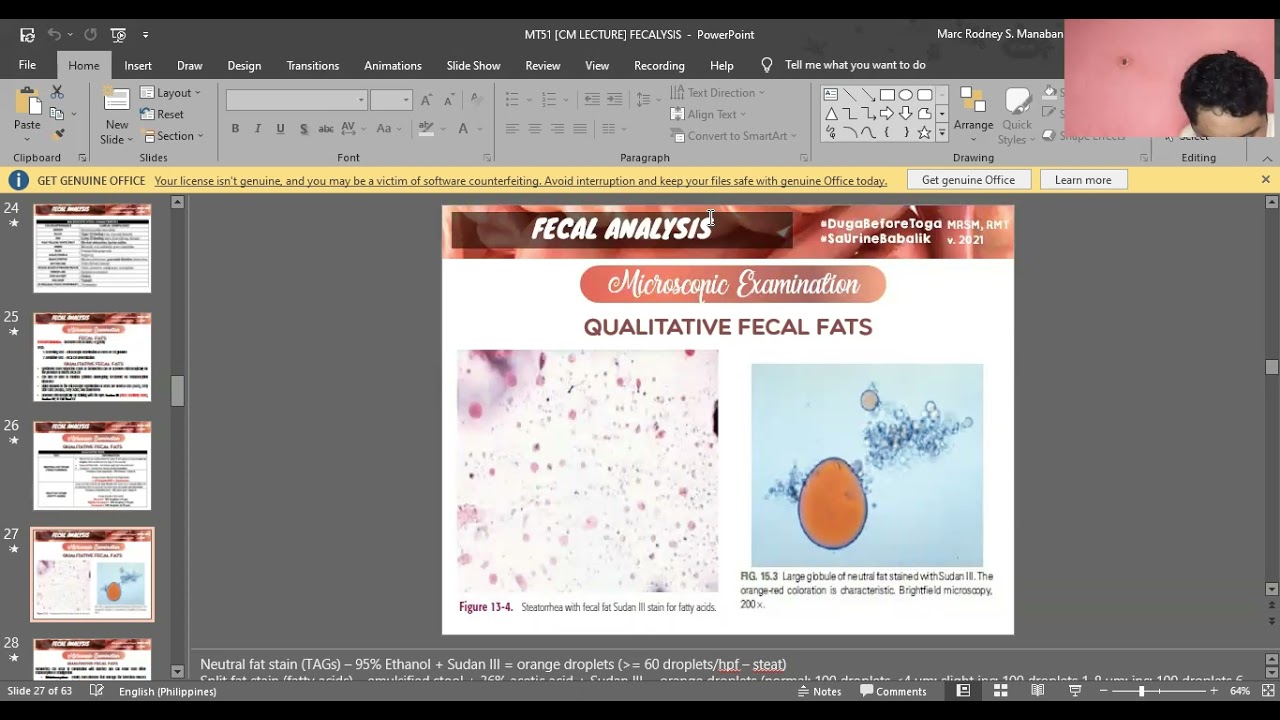Open the font name combo box
The width and height of the screenshot is (1280, 720).
296,100
